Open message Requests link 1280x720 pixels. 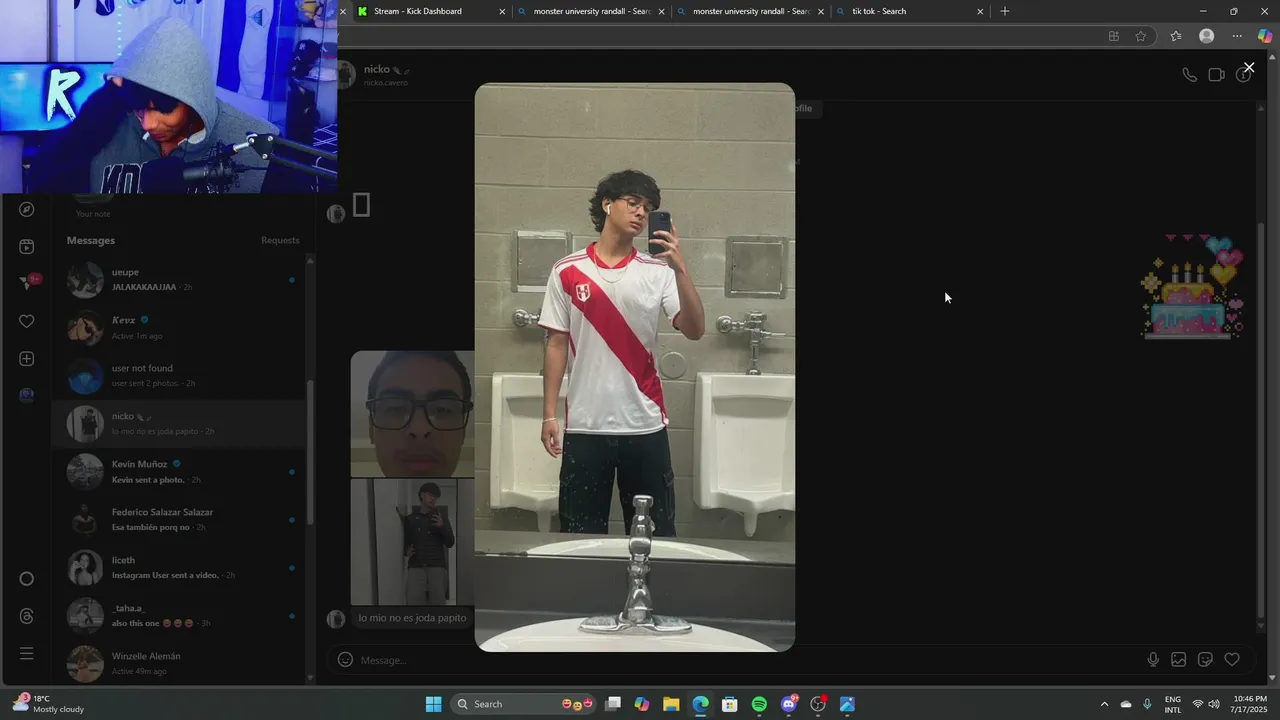pyautogui.click(x=280, y=240)
